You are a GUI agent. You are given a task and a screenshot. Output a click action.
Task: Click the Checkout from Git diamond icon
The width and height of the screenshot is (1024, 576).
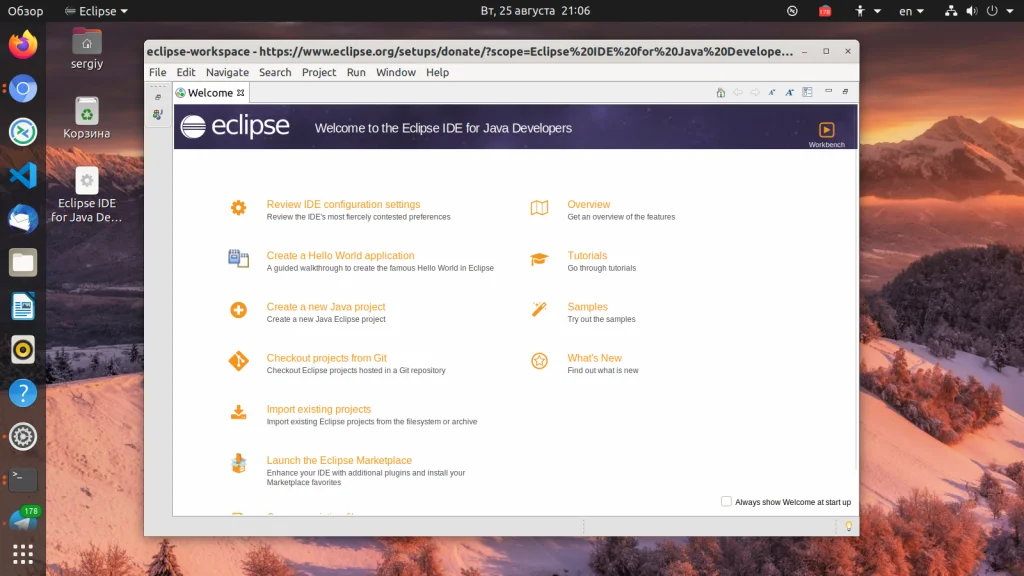point(238,361)
